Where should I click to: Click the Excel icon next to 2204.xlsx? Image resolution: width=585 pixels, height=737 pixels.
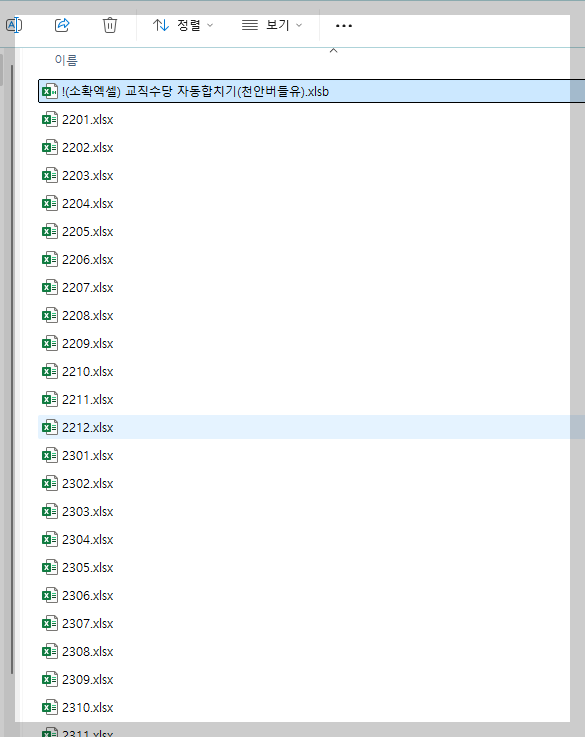50,204
